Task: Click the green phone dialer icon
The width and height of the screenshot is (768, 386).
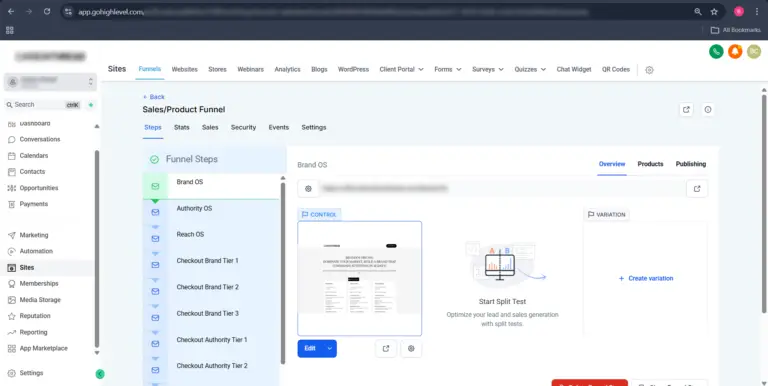Action: pos(716,51)
